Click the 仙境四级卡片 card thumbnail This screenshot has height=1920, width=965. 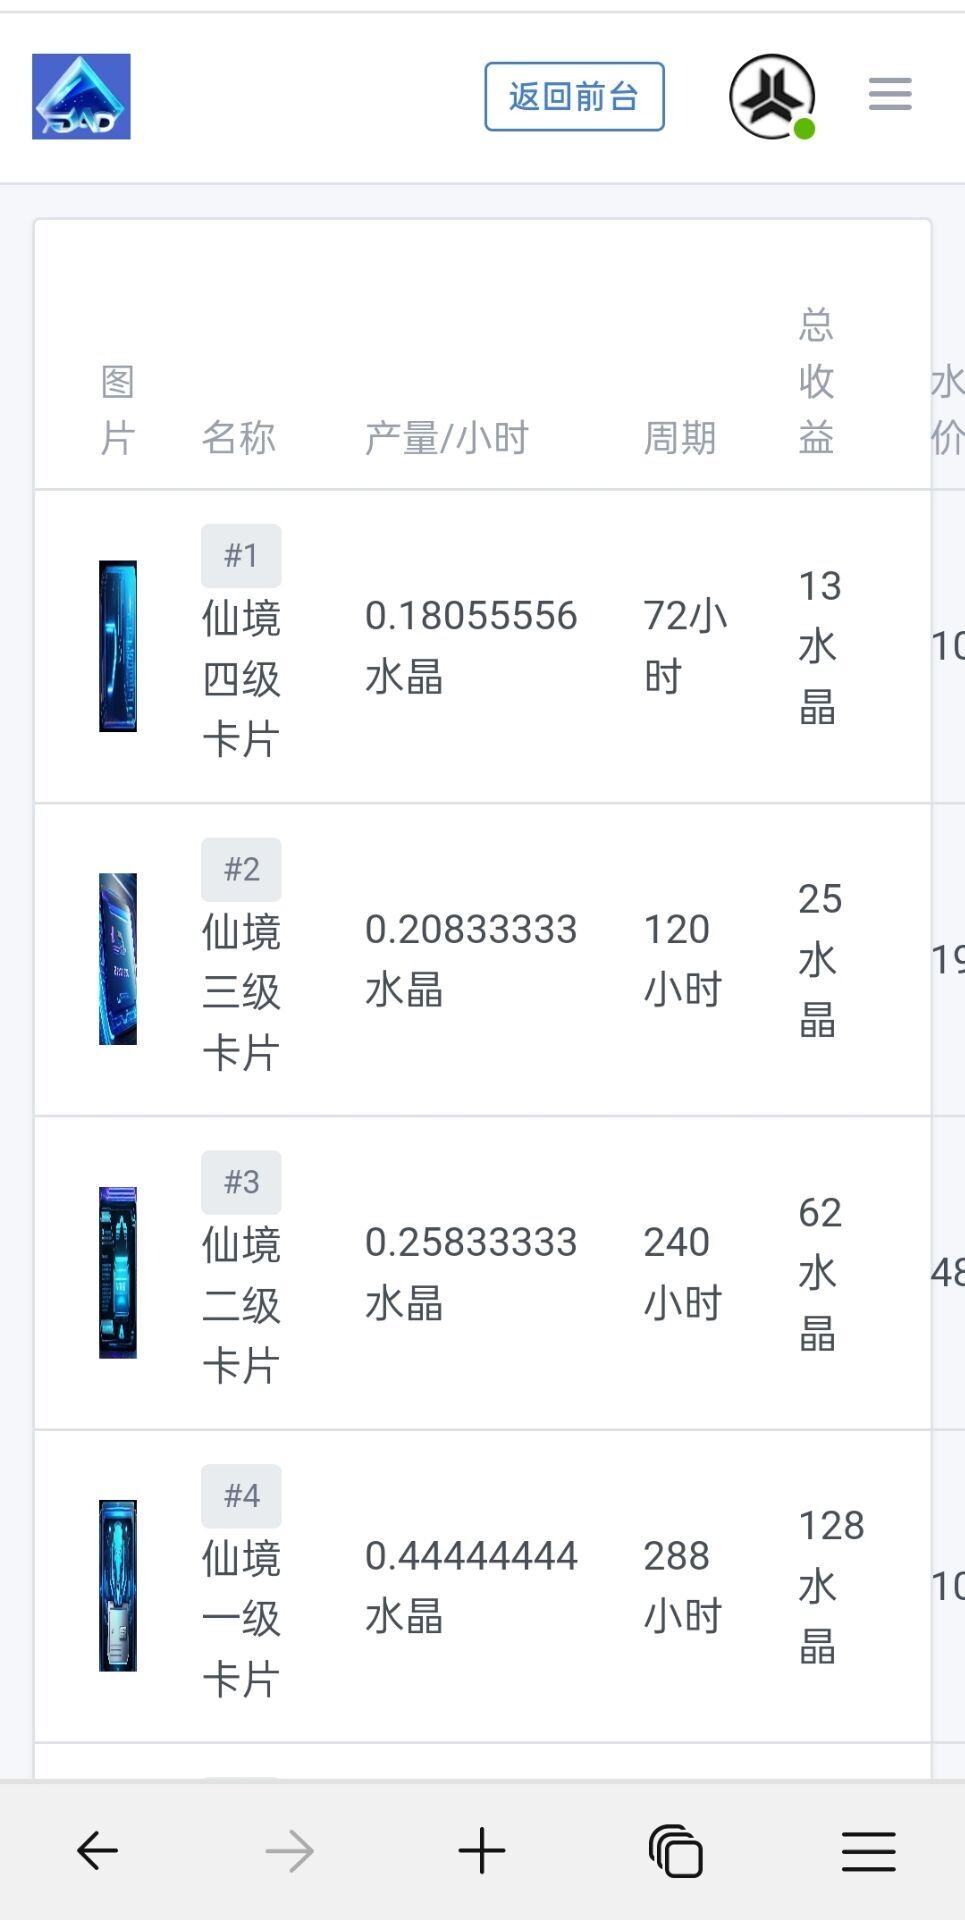click(x=118, y=646)
